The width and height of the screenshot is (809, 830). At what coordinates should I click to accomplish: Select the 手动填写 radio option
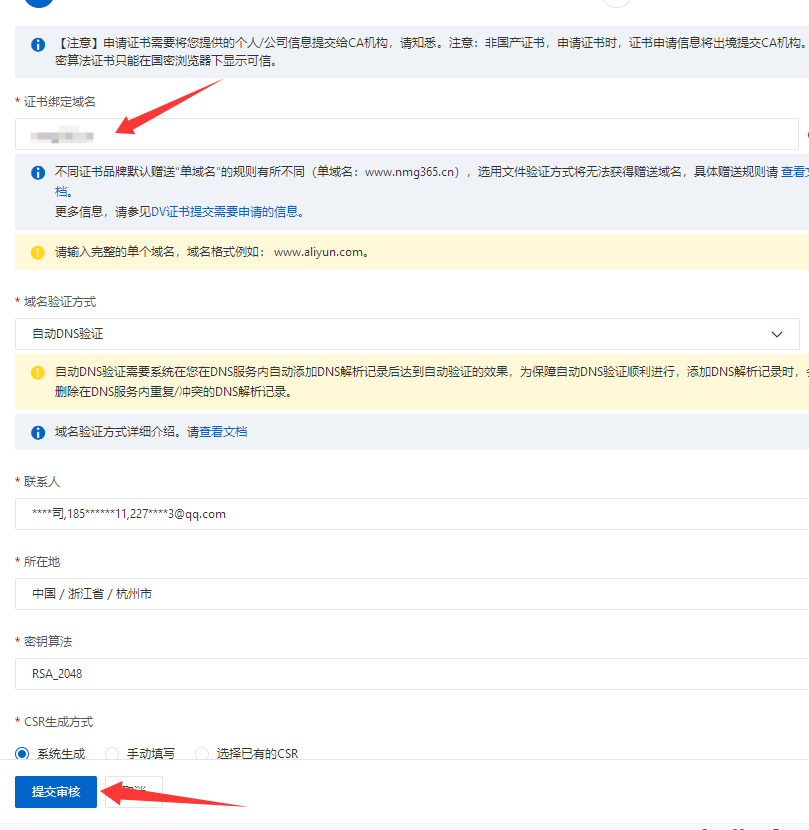point(112,754)
